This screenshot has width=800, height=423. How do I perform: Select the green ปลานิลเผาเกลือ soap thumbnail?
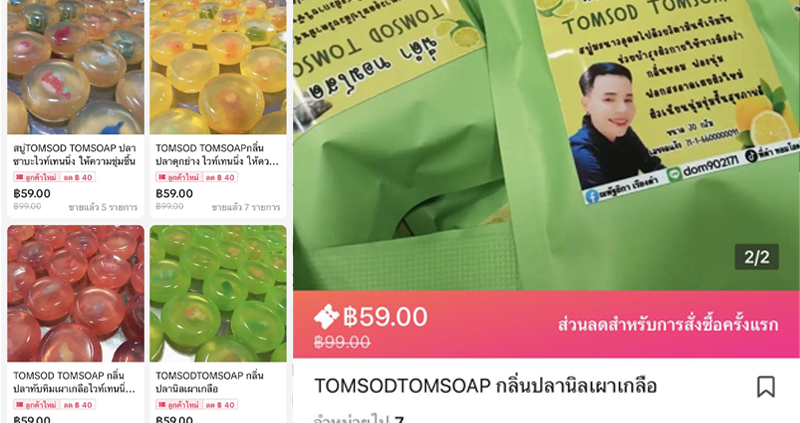[x=218, y=293]
